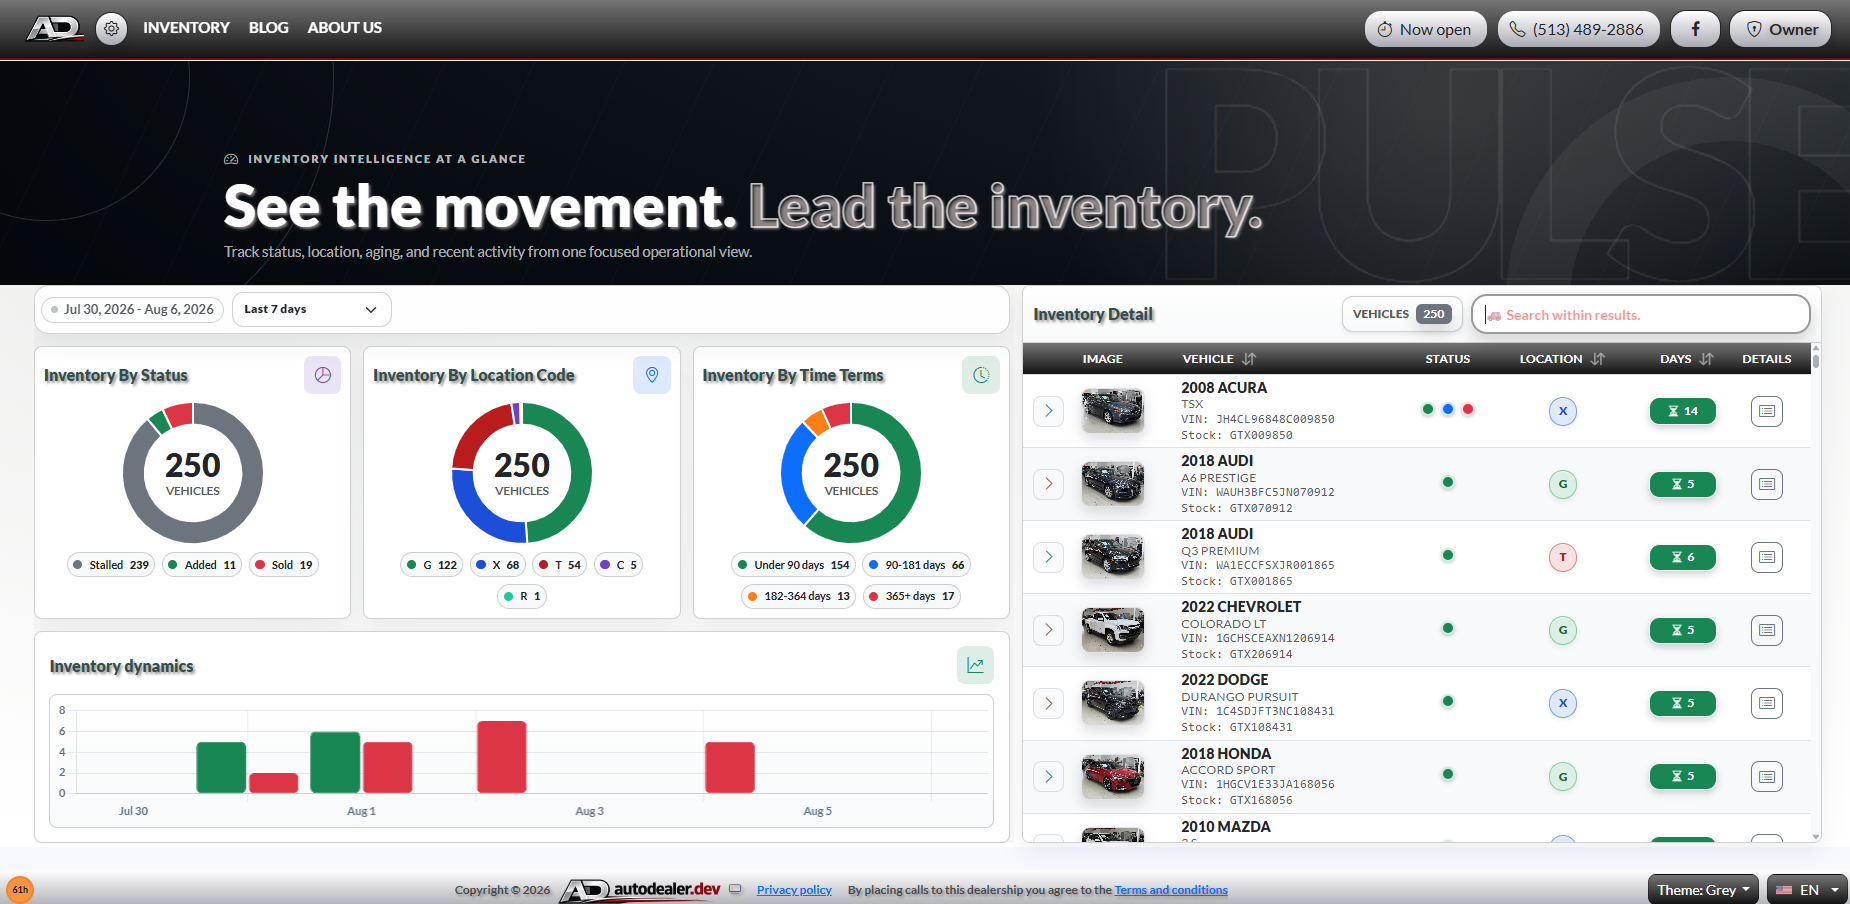Toggle location G 122 legend filter
Screen dimensions: 1850x904
click(432, 565)
